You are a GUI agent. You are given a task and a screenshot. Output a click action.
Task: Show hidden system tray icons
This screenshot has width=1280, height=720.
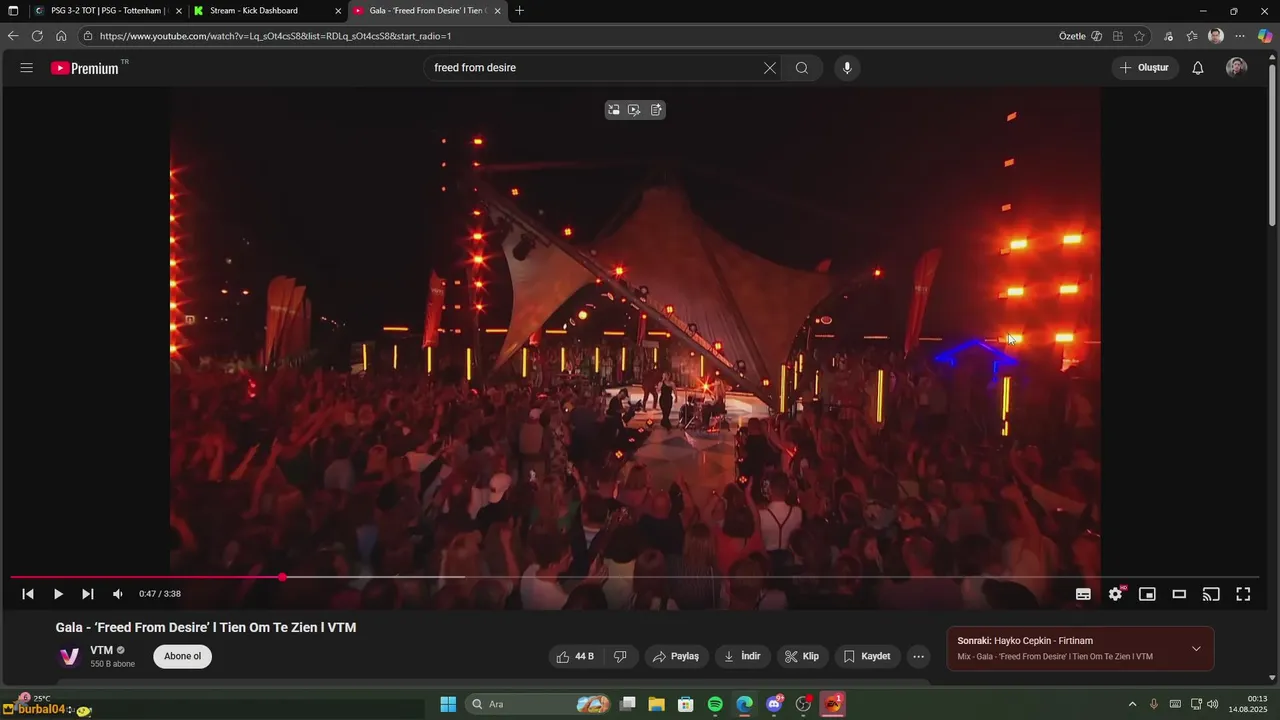pos(1132,704)
